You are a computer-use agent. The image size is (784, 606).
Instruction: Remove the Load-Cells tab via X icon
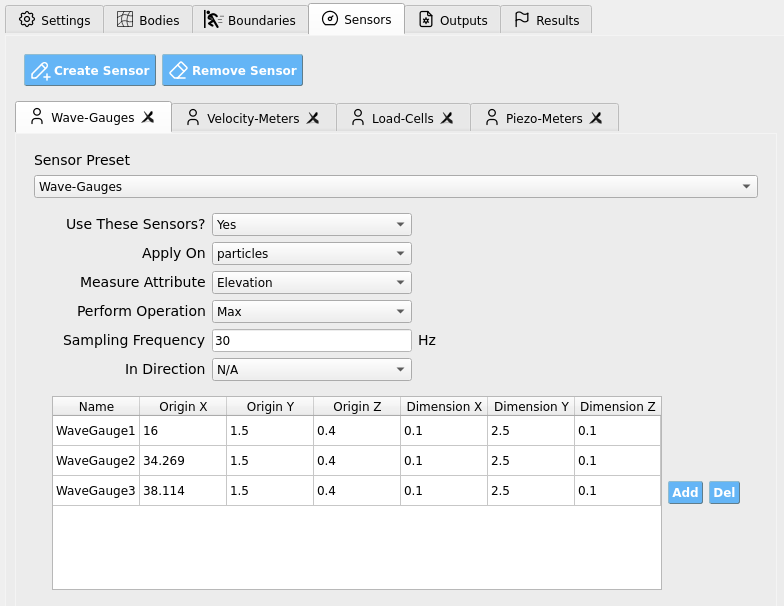click(x=447, y=118)
